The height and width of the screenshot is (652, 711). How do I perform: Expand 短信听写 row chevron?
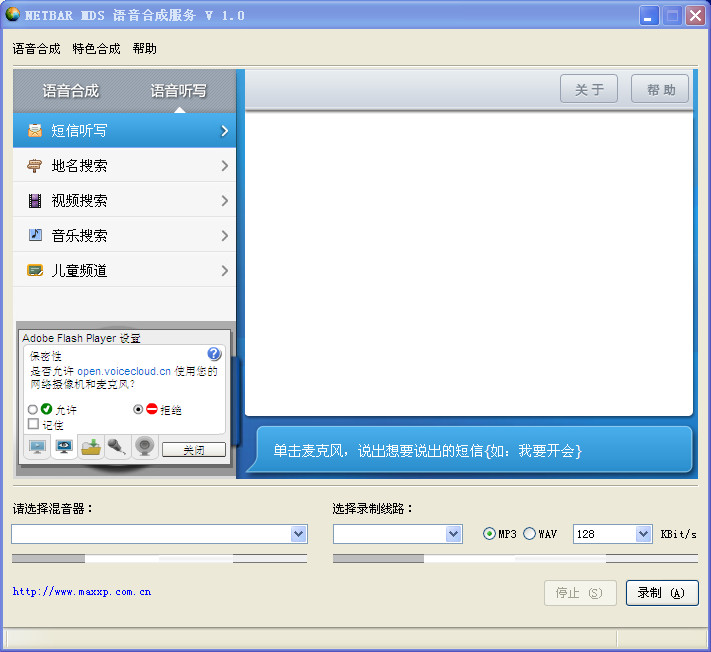224,131
